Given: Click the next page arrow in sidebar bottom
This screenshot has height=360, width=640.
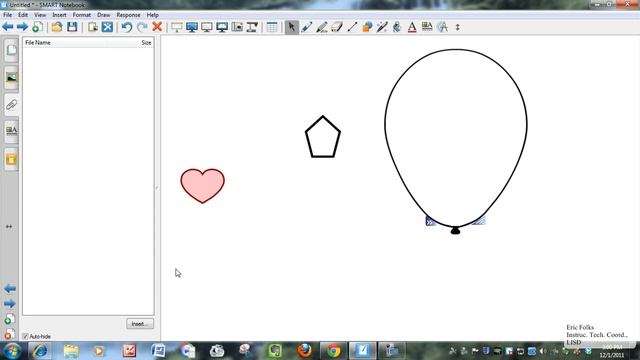Looking at the screenshot, I should click(x=10, y=304).
